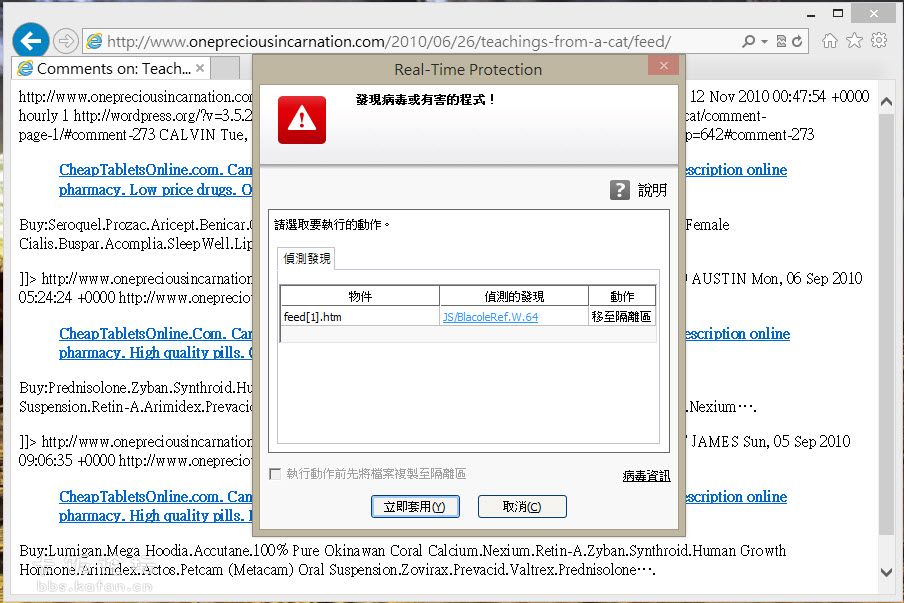
Task: Refresh the page with the reload icon
Action: [797, 42]
